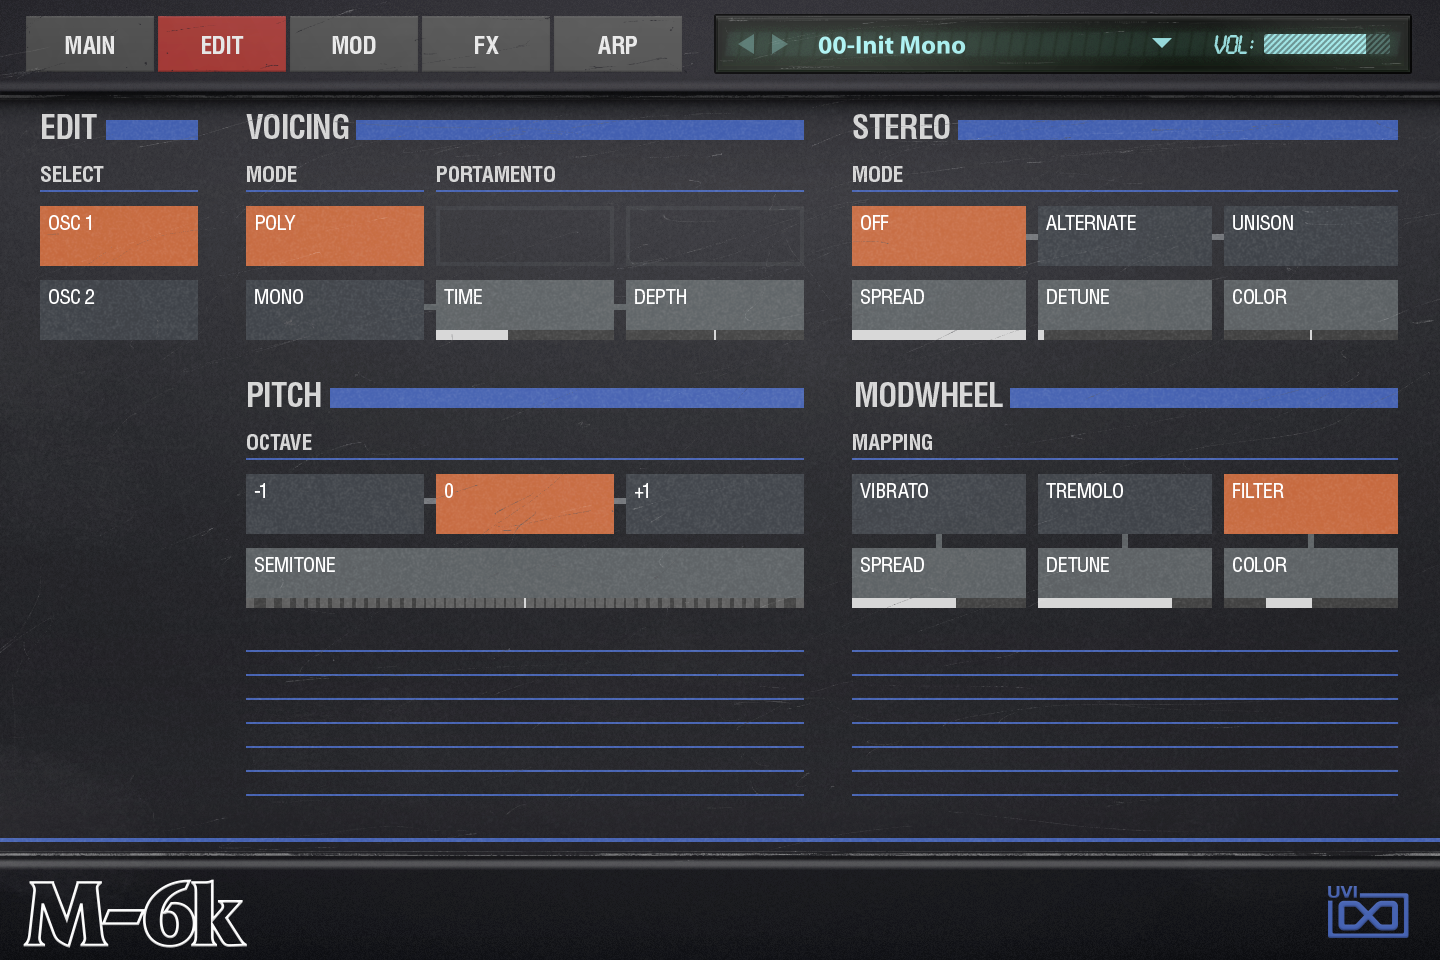
Task: Set stereo mode to ALTERNATE
Action: click(1125, 236)
